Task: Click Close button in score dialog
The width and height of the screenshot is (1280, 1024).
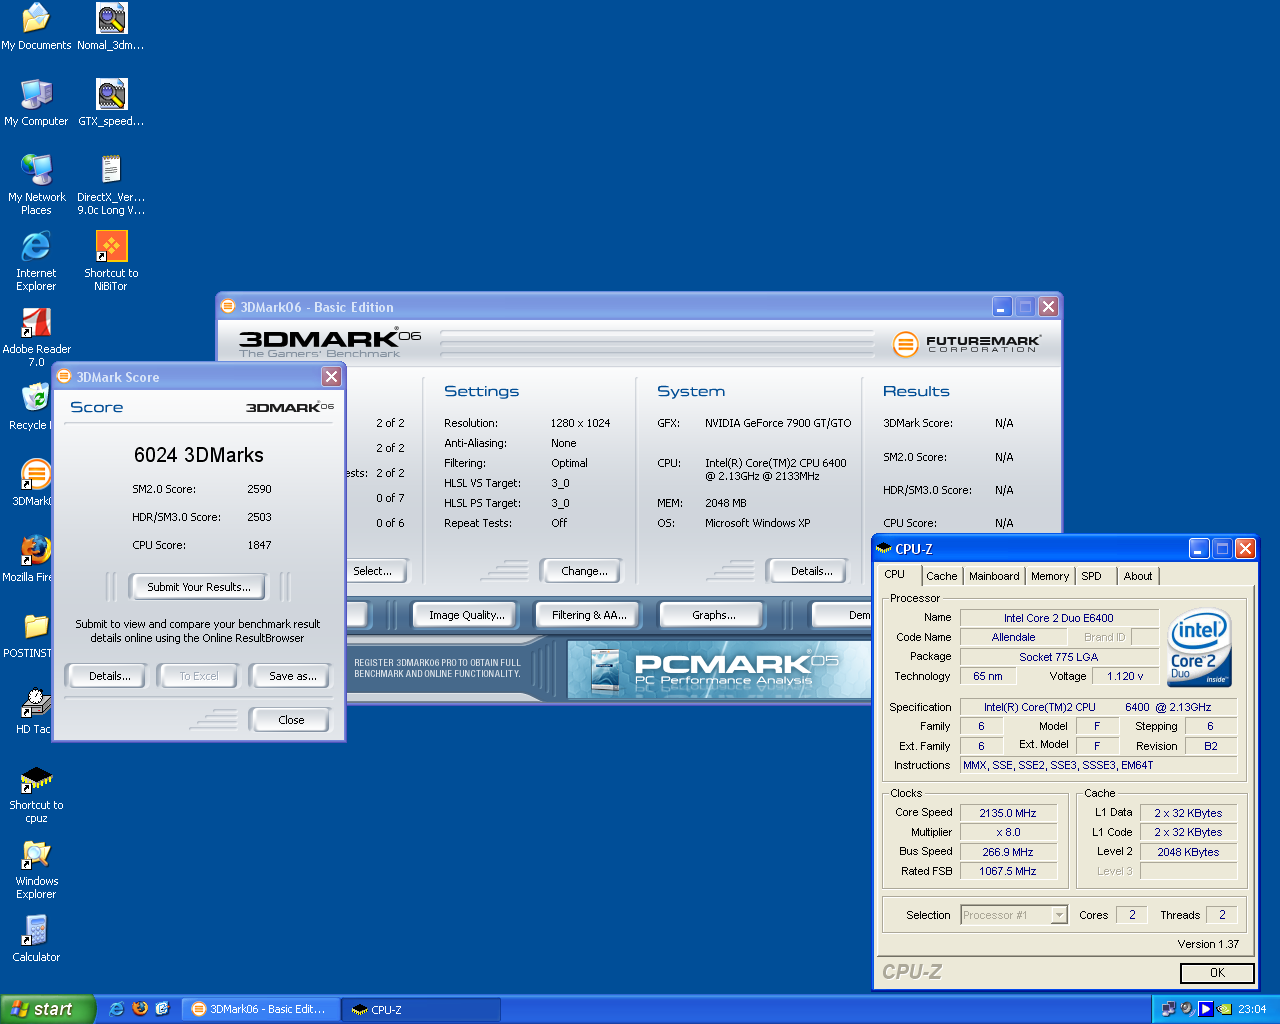Action: point(291,720)
